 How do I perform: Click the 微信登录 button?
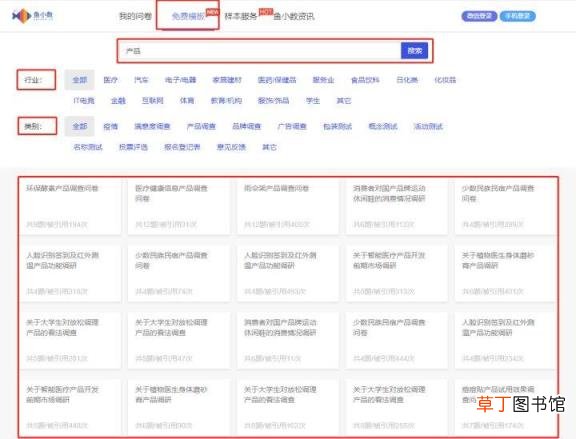coord(479,16)
